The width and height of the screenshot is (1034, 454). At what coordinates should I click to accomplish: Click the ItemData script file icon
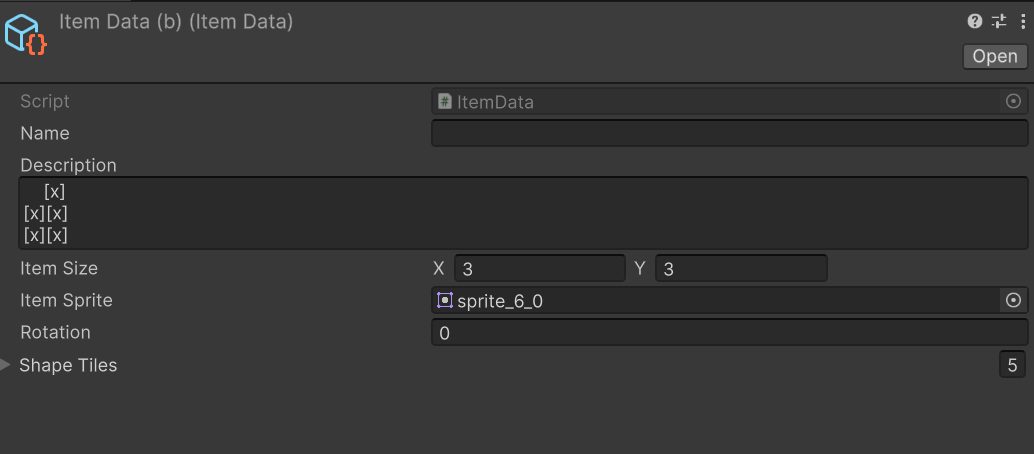[x=445, y=101]
